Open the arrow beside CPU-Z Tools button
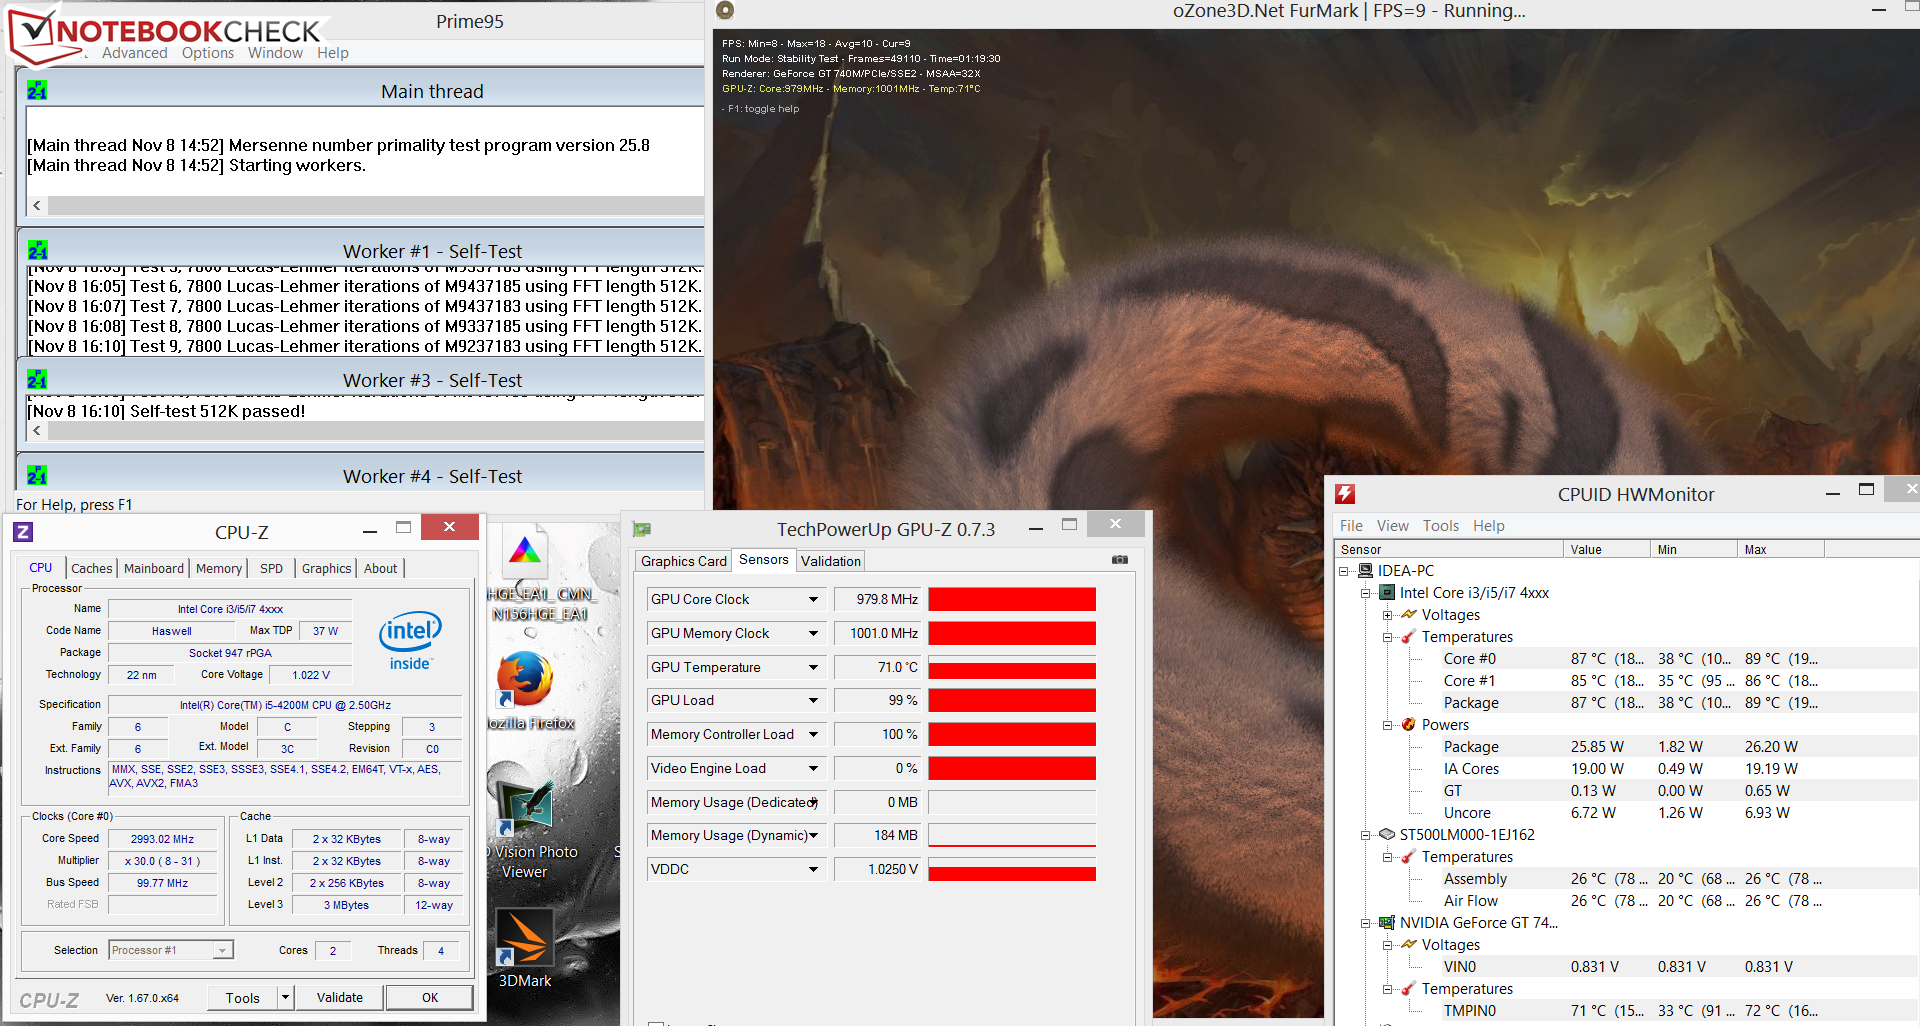This screenshot has width=1920, height=1026. click(x=285, y=997)
